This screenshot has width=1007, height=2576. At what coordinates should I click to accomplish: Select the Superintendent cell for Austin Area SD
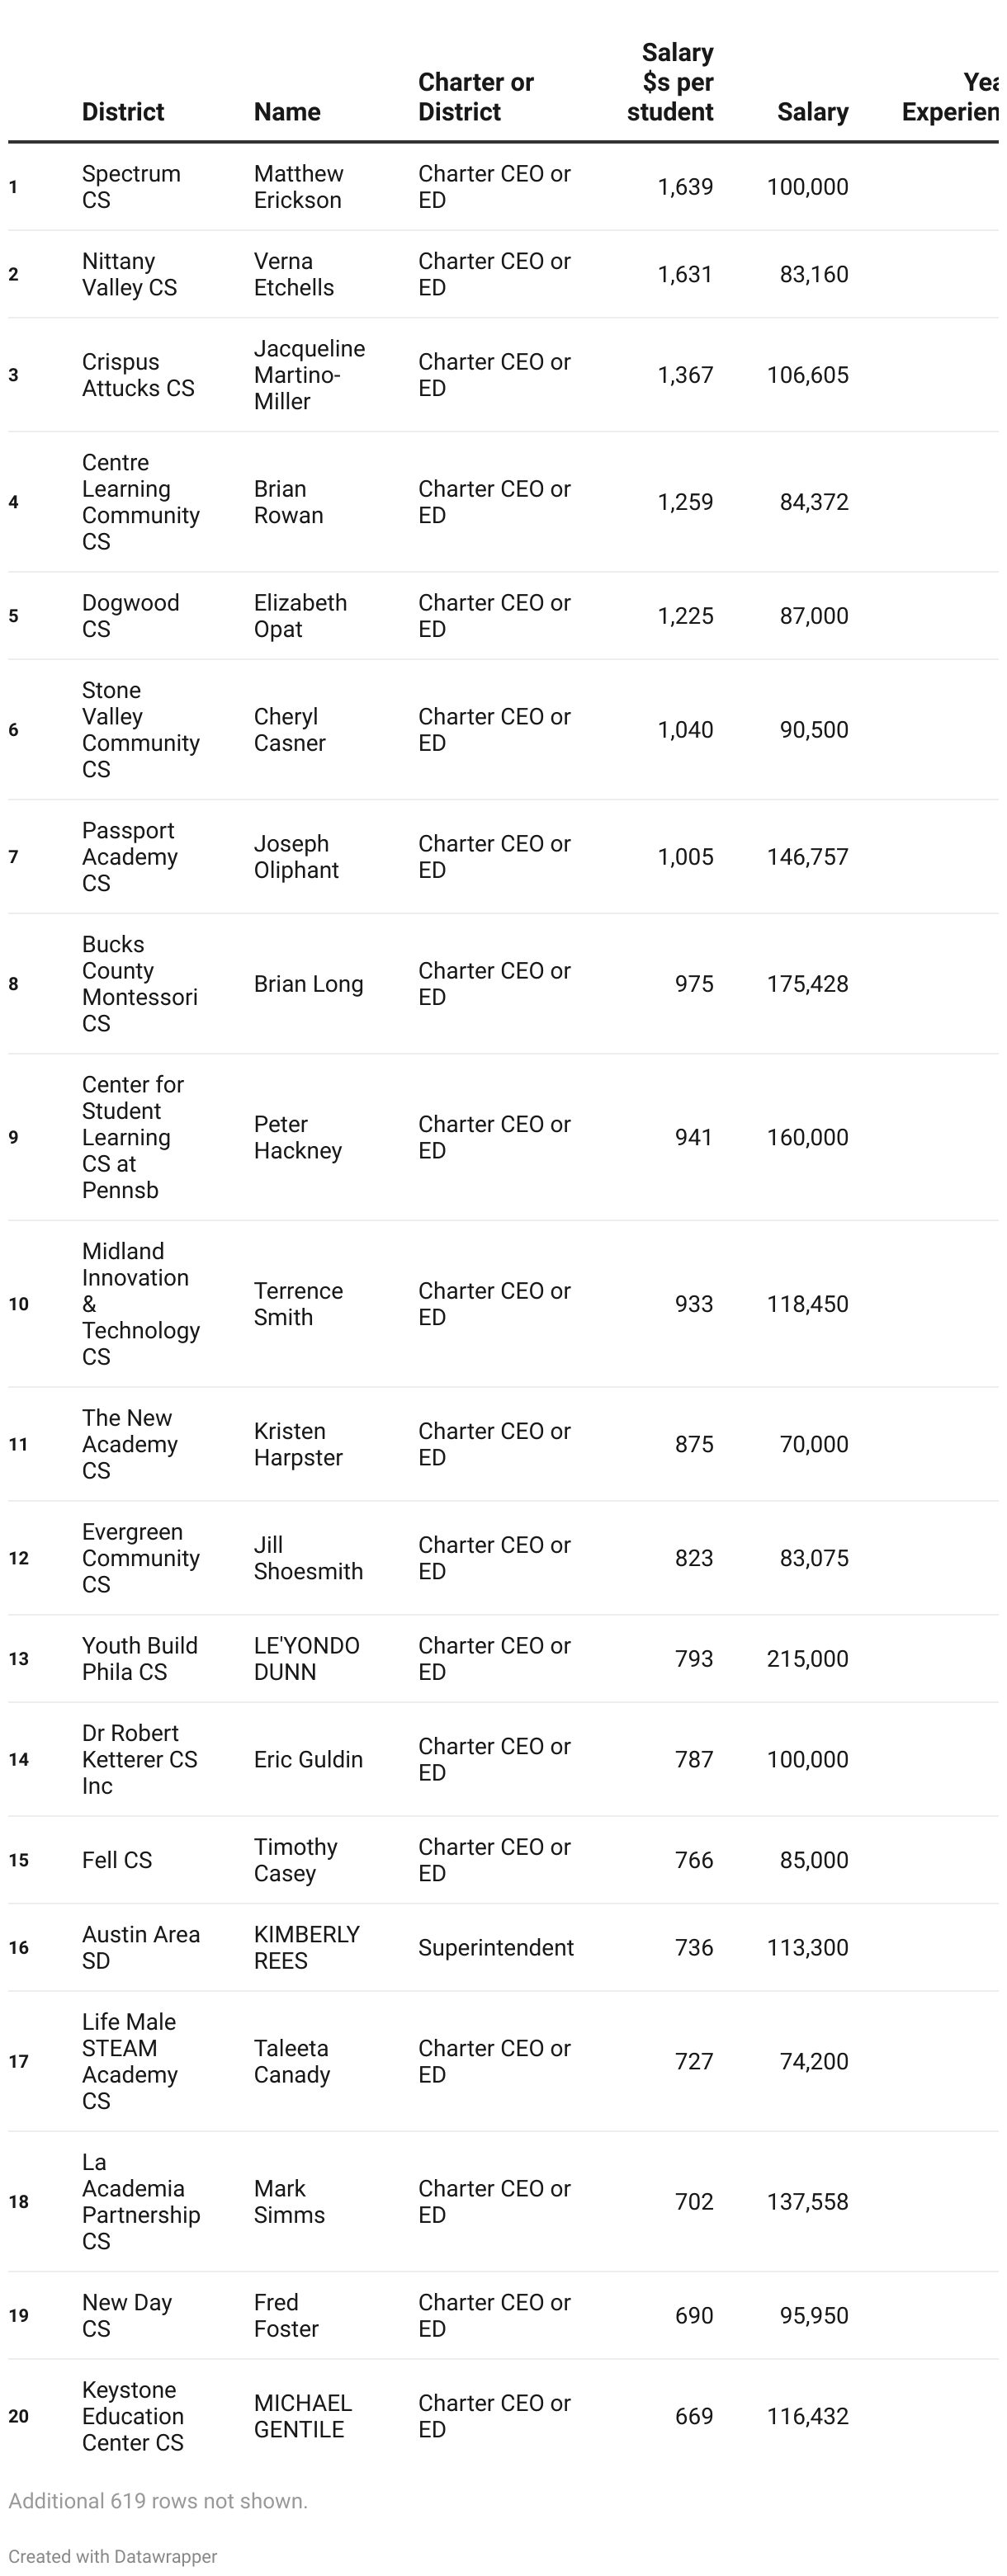click(x=495, y=1947)
